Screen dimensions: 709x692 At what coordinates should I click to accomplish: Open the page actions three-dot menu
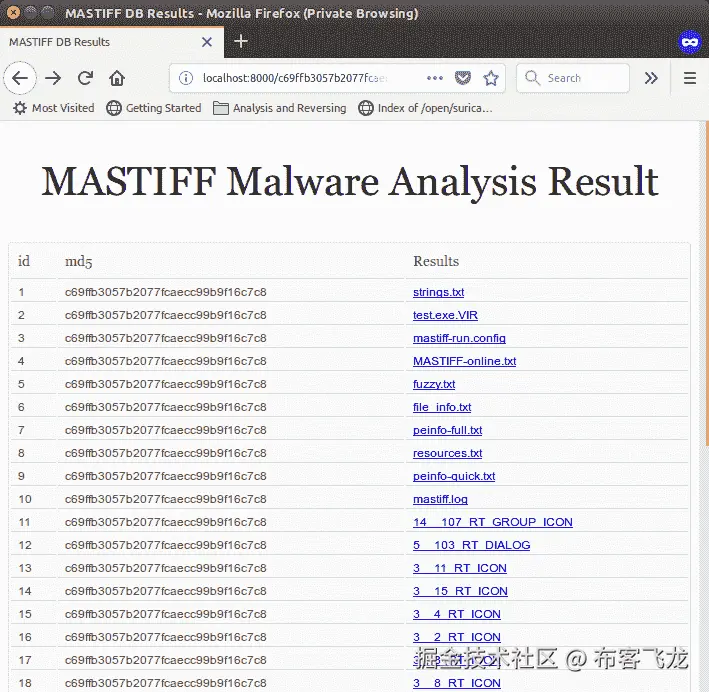[x=435, y=78]
